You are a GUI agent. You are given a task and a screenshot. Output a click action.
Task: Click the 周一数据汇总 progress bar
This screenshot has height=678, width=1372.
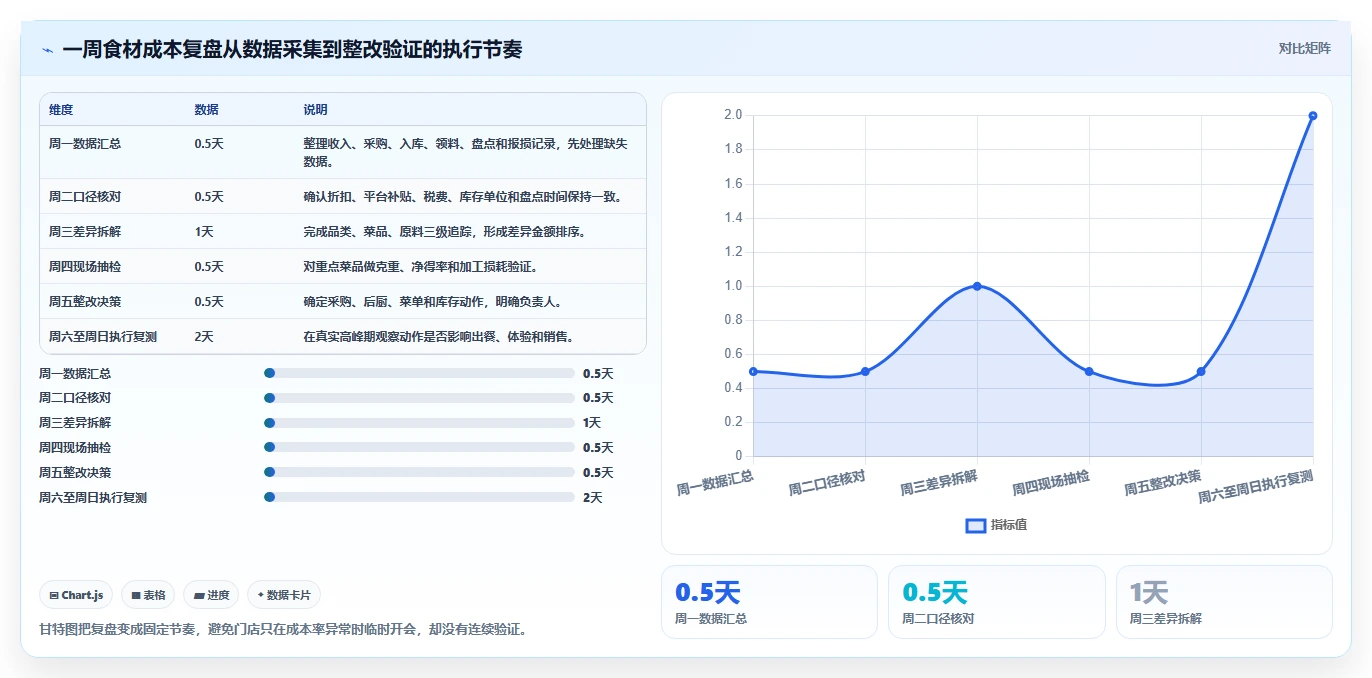(x=419, y=373)
